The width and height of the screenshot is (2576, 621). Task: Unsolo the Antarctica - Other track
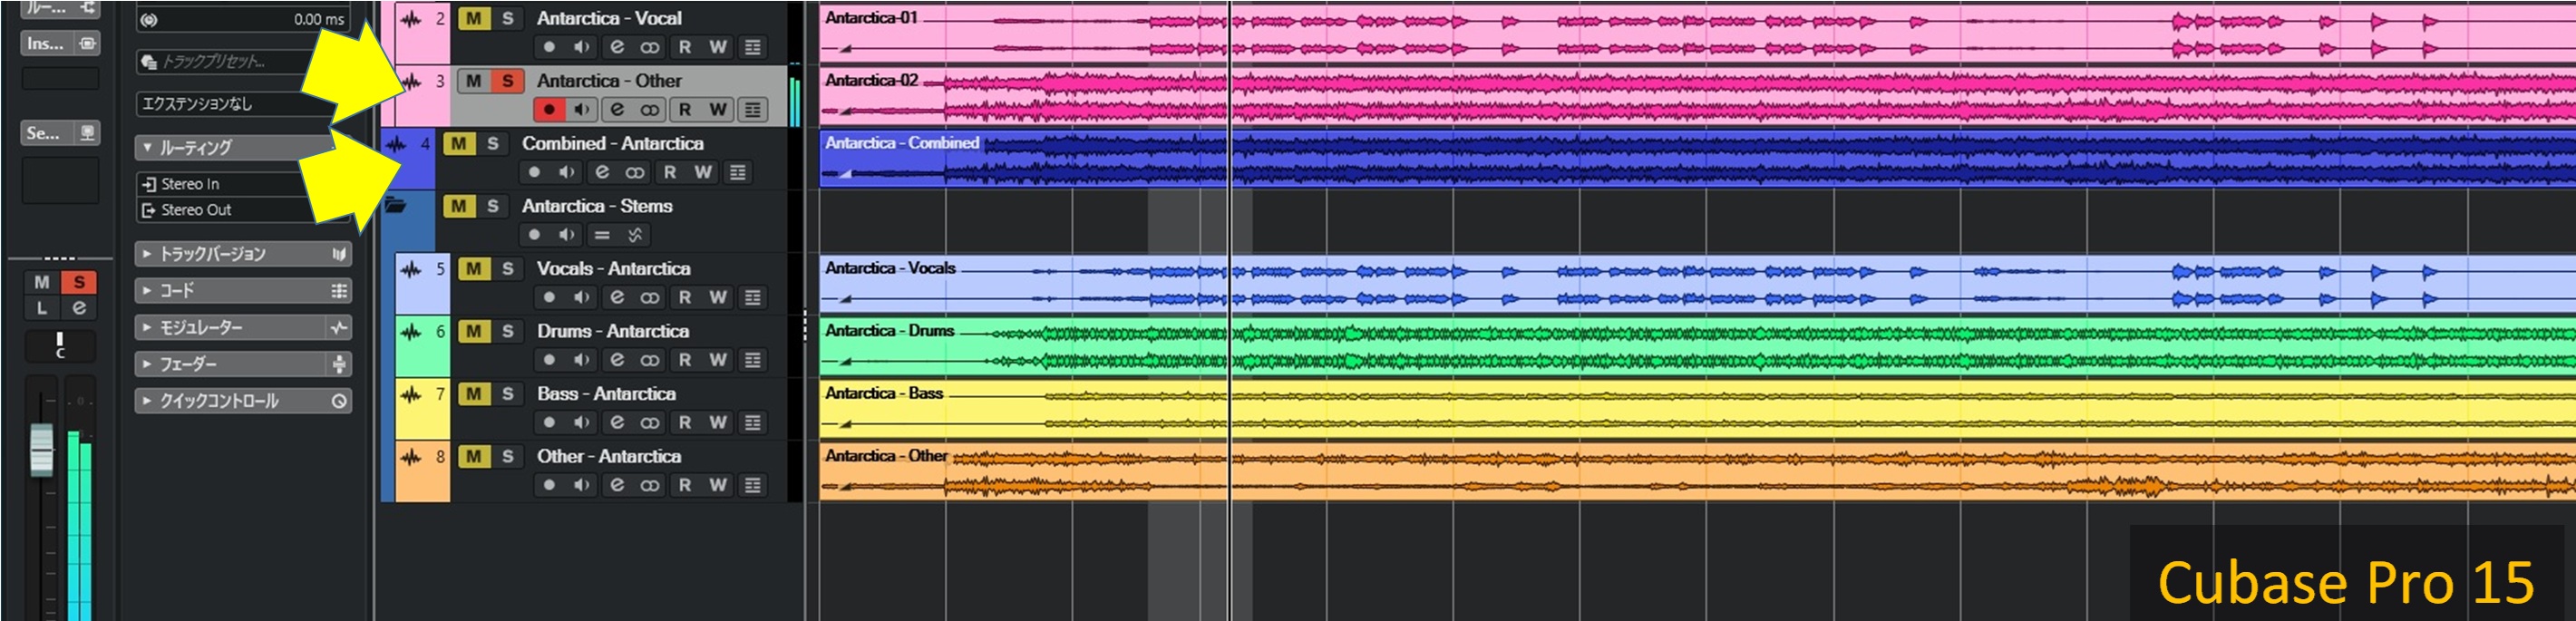(x=507, y=81)
